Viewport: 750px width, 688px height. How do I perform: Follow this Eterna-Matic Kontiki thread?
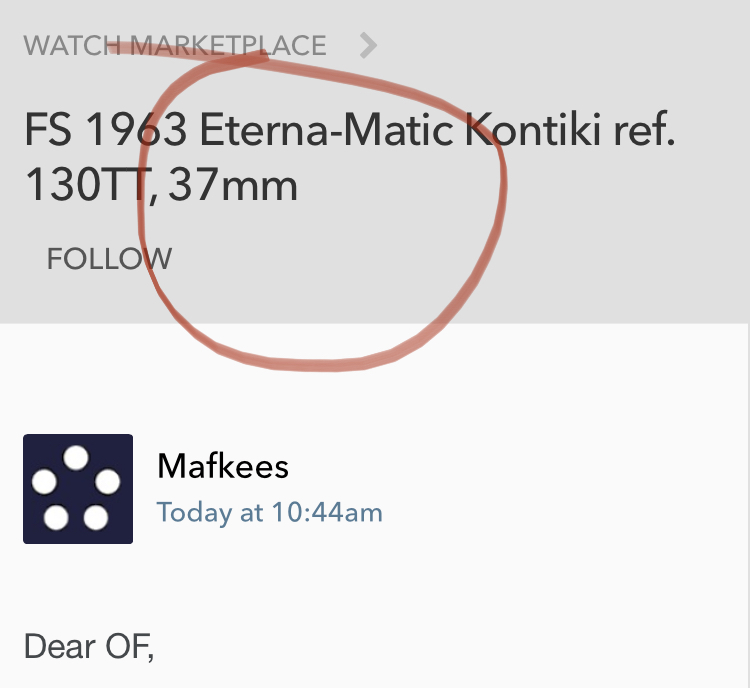point(109,259)
